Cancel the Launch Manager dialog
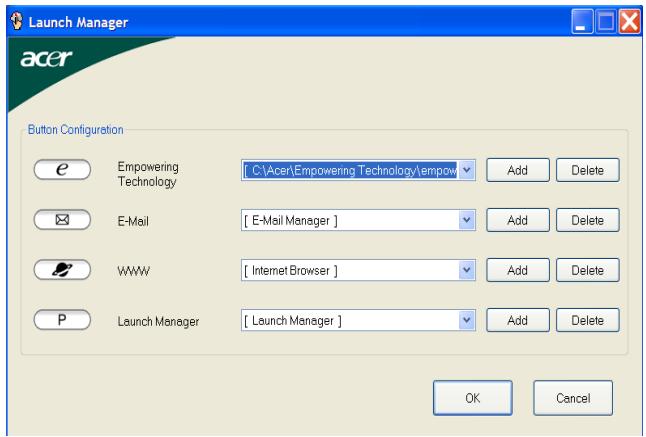 point(573,398)
